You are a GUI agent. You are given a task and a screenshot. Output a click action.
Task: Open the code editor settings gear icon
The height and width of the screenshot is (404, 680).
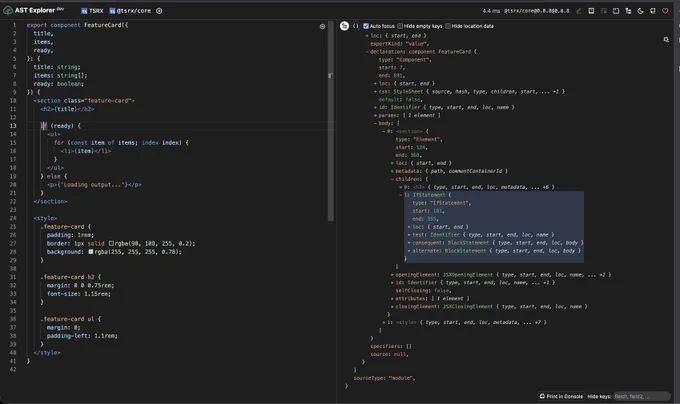coord(322,26)
